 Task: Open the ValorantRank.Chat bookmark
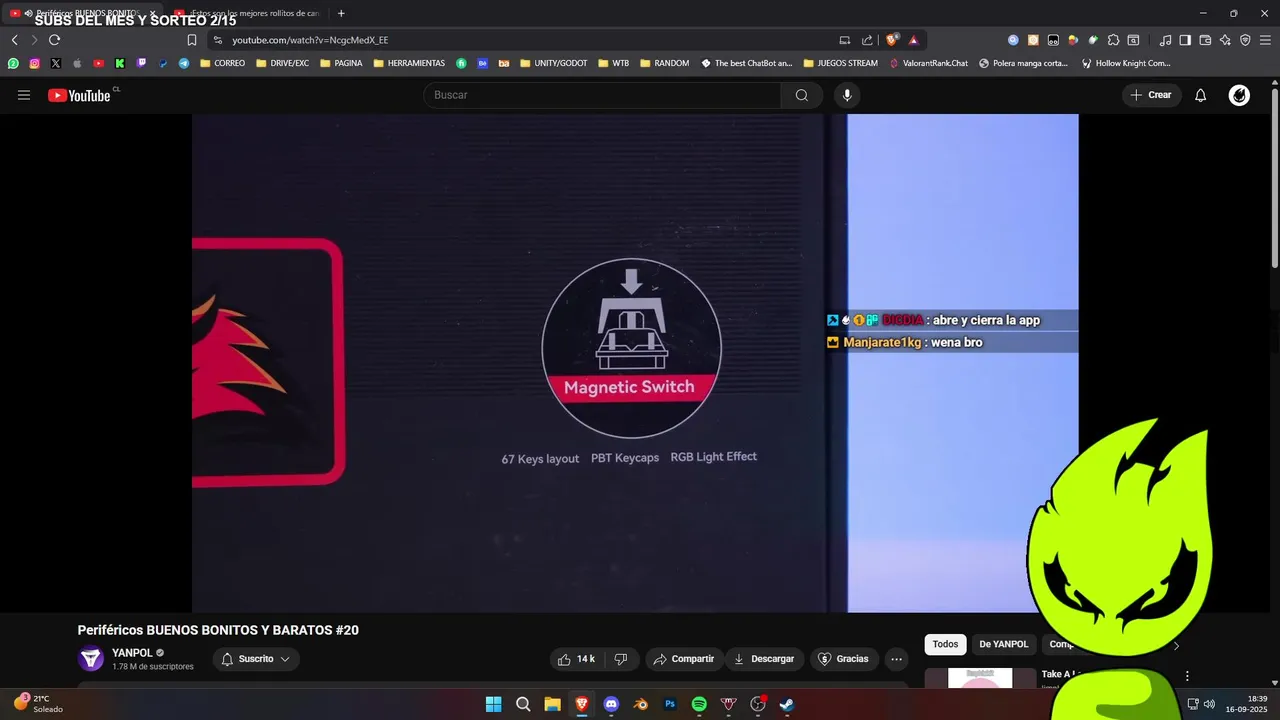tap(928, 63)
